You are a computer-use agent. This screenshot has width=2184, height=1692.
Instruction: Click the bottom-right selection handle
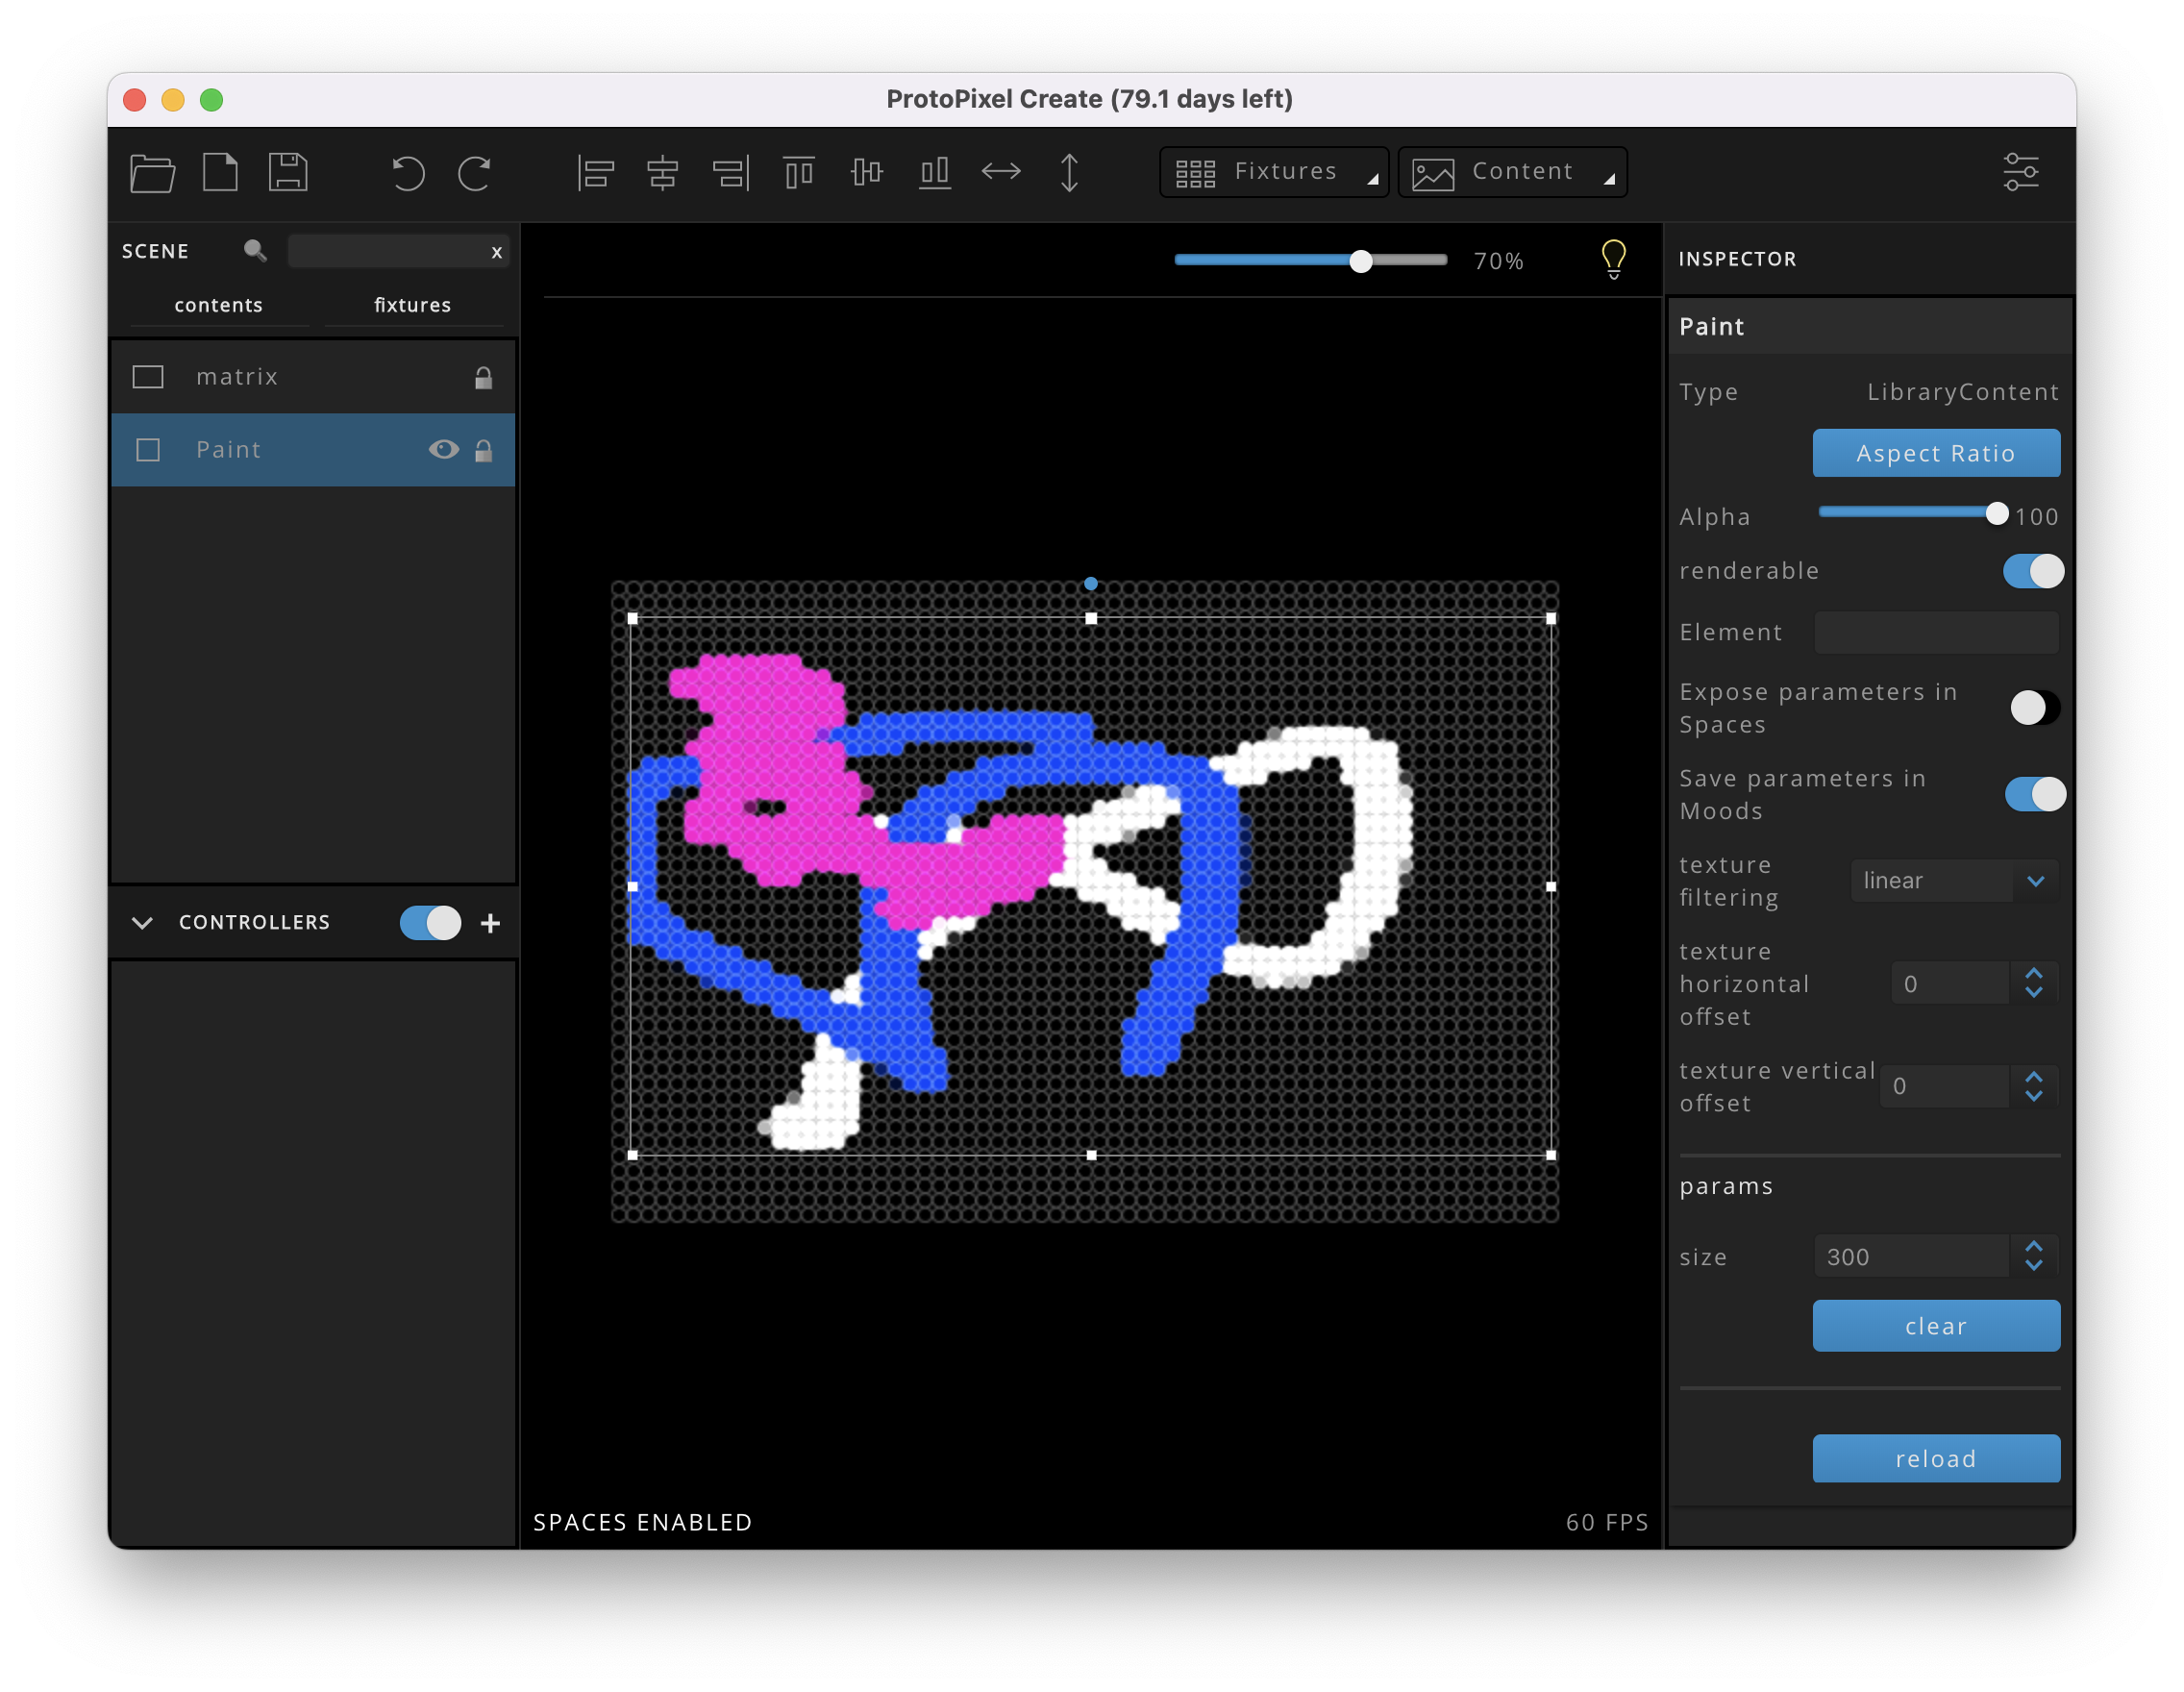coord(1551,1155)
